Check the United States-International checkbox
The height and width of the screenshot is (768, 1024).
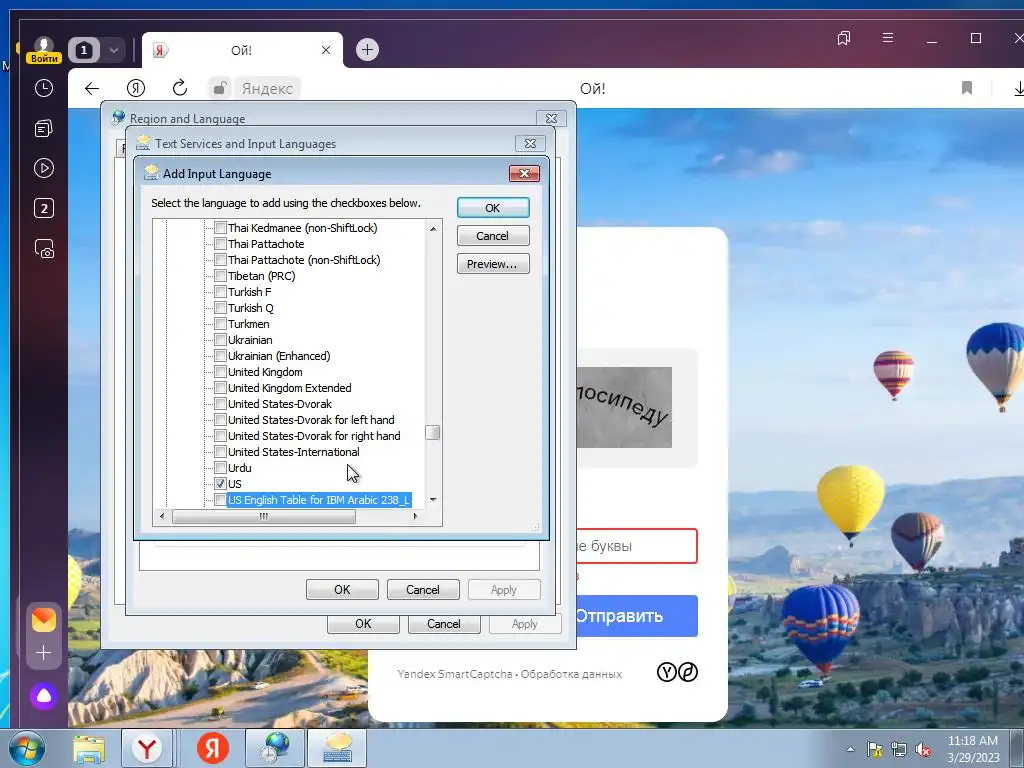(x=221, y=452)
